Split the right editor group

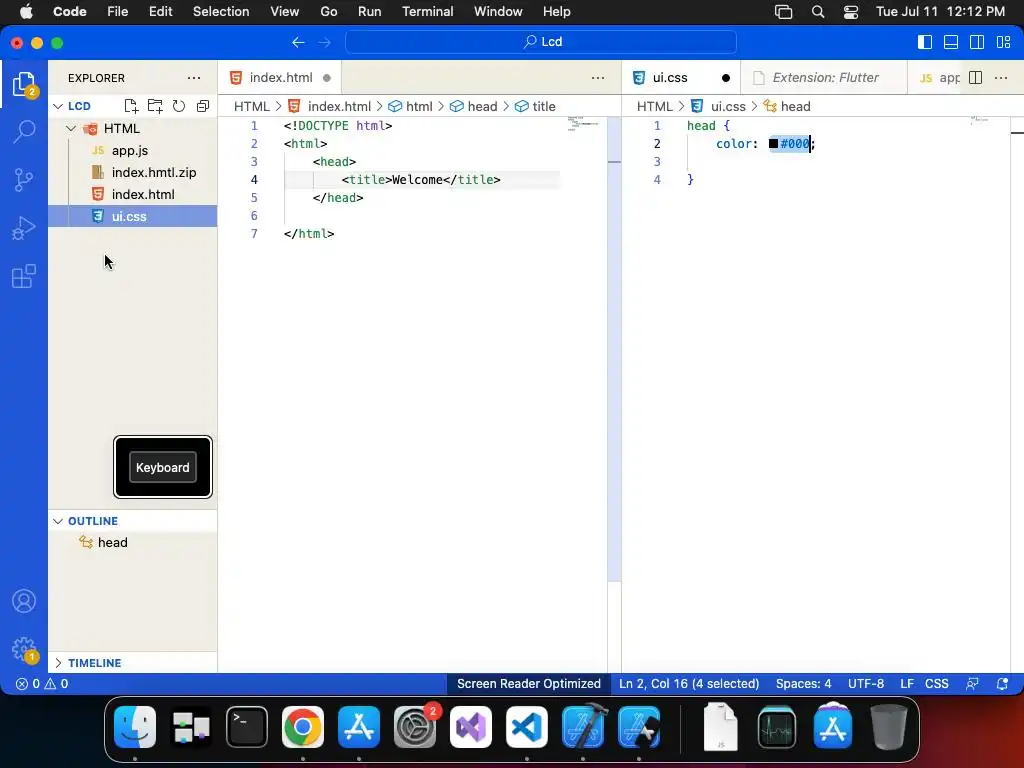pyautogui.click(x=976, y=78)
